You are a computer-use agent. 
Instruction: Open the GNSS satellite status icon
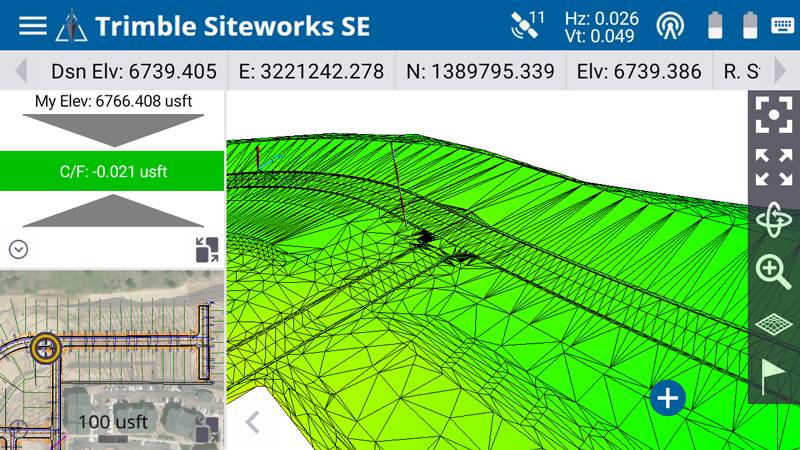[528, 24]
